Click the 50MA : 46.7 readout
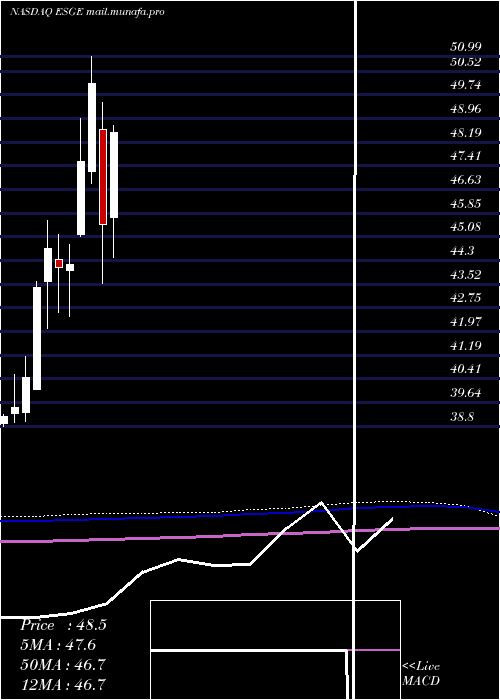This screenshot has height=700, width=500. (63, 665)
